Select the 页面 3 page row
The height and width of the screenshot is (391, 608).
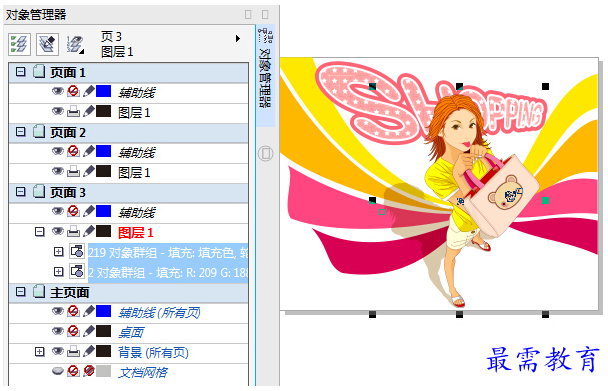click(128, 193)
